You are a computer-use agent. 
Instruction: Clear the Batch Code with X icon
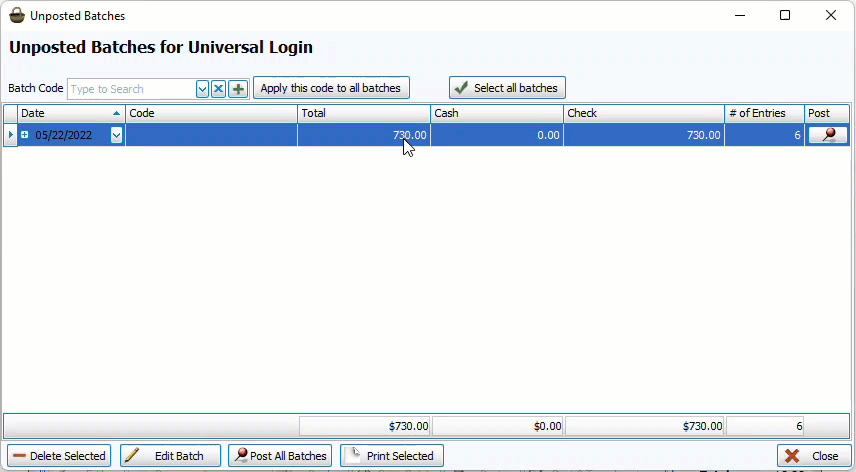click(x=219, y=89)
